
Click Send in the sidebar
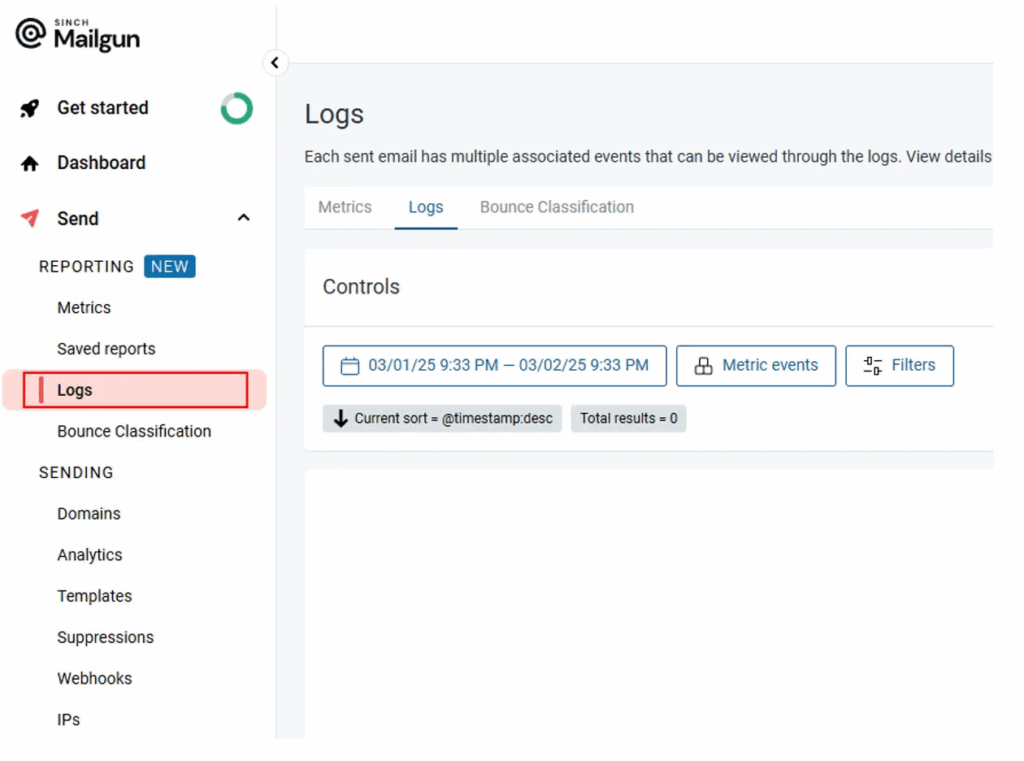click(78, 218)
